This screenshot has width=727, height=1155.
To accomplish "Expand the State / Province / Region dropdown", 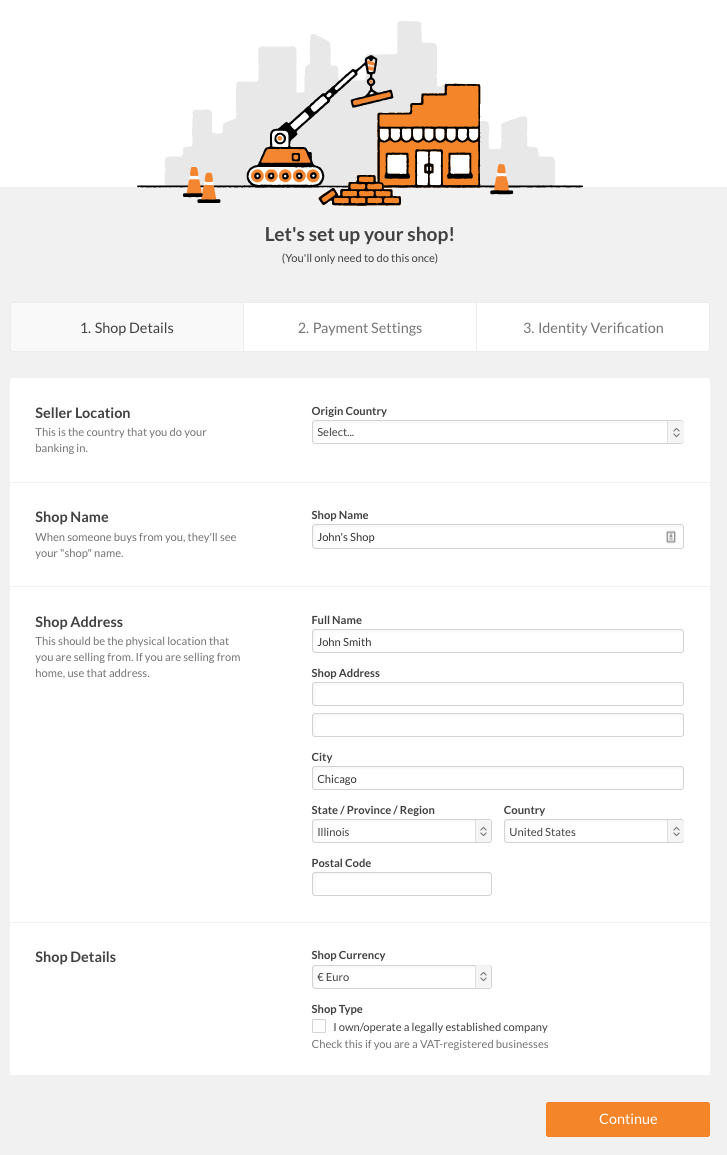I will click(x=401, y=832).
